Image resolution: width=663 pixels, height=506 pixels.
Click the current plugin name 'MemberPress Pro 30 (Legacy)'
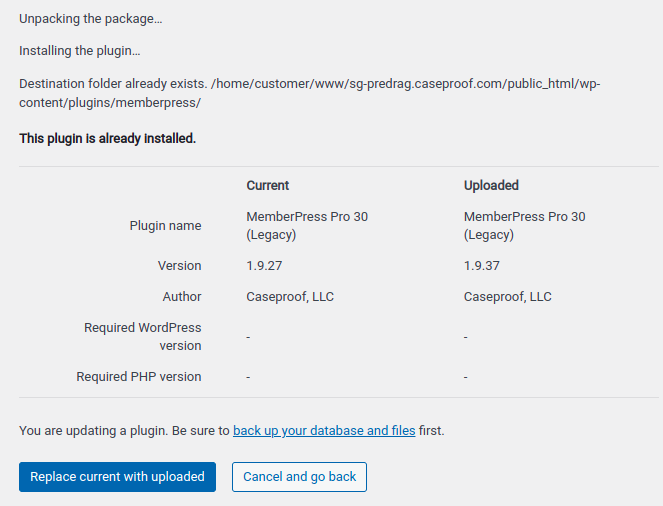[307, 226]
